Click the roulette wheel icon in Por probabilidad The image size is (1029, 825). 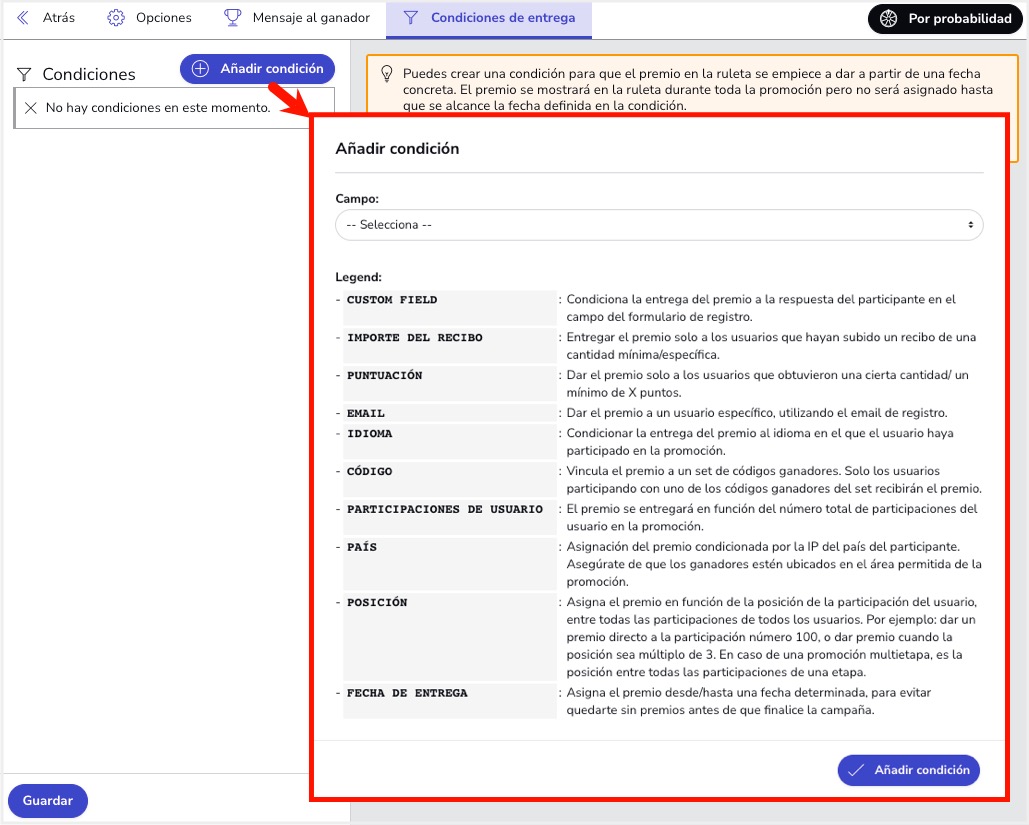pyautogui.click(x=888, y=19)
